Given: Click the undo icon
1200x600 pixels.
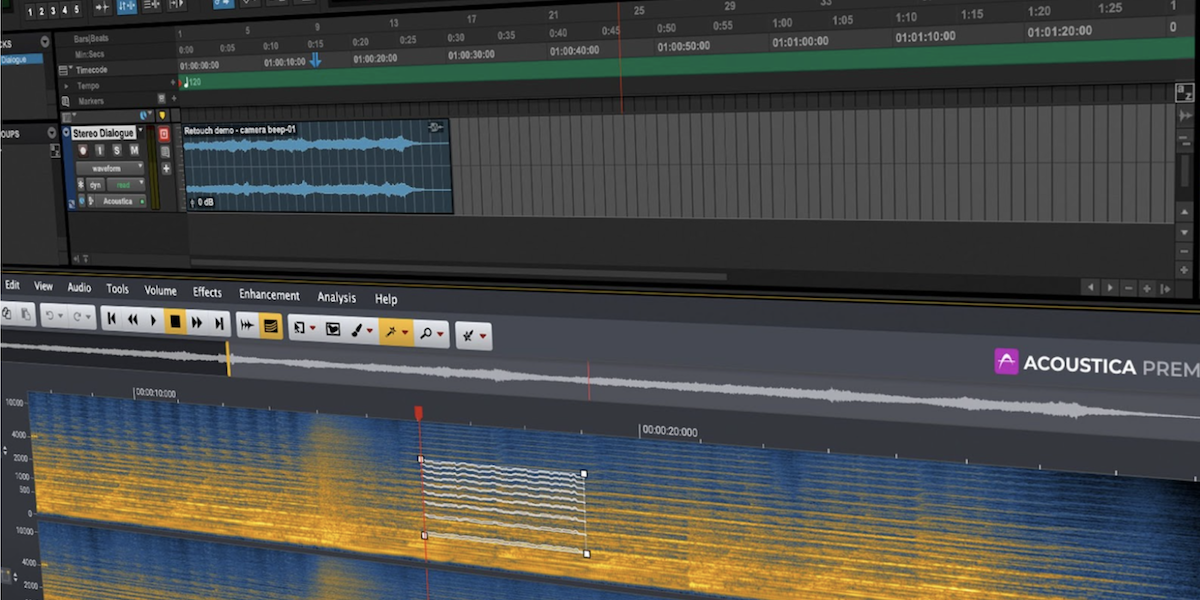Looking at the screenshot, I should (51, 314).
